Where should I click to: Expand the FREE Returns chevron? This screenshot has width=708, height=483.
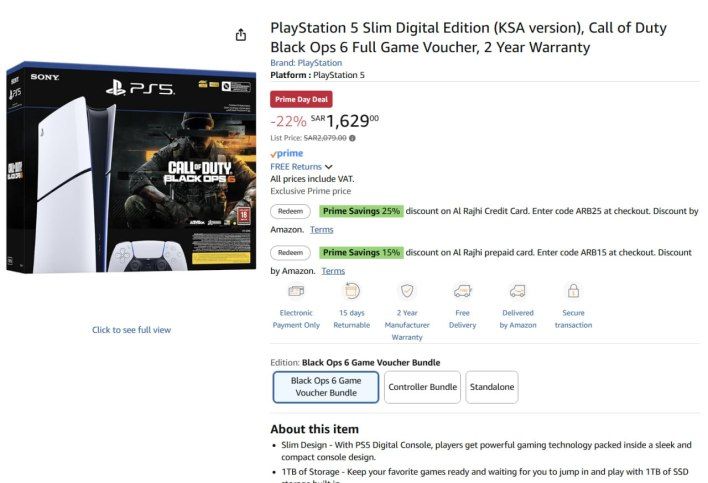[328, 167]
